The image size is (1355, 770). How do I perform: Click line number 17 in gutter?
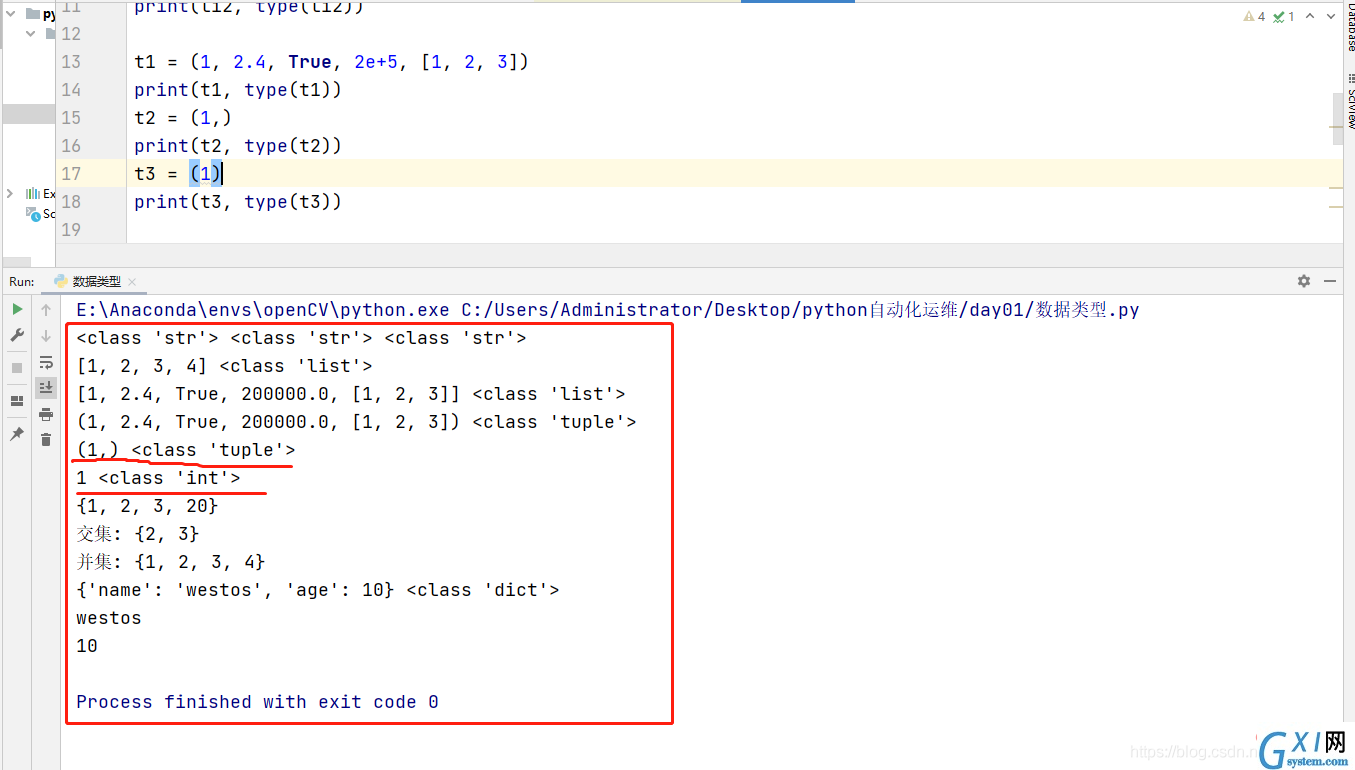[70, 174]
